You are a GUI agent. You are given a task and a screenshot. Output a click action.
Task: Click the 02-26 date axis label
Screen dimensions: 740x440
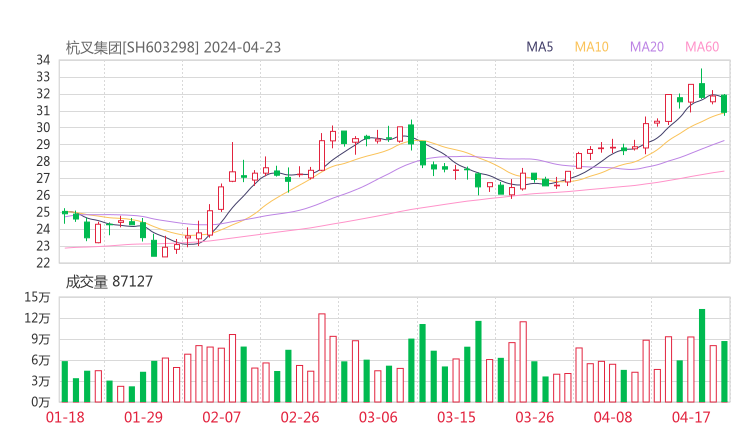(x=300, y=417)
